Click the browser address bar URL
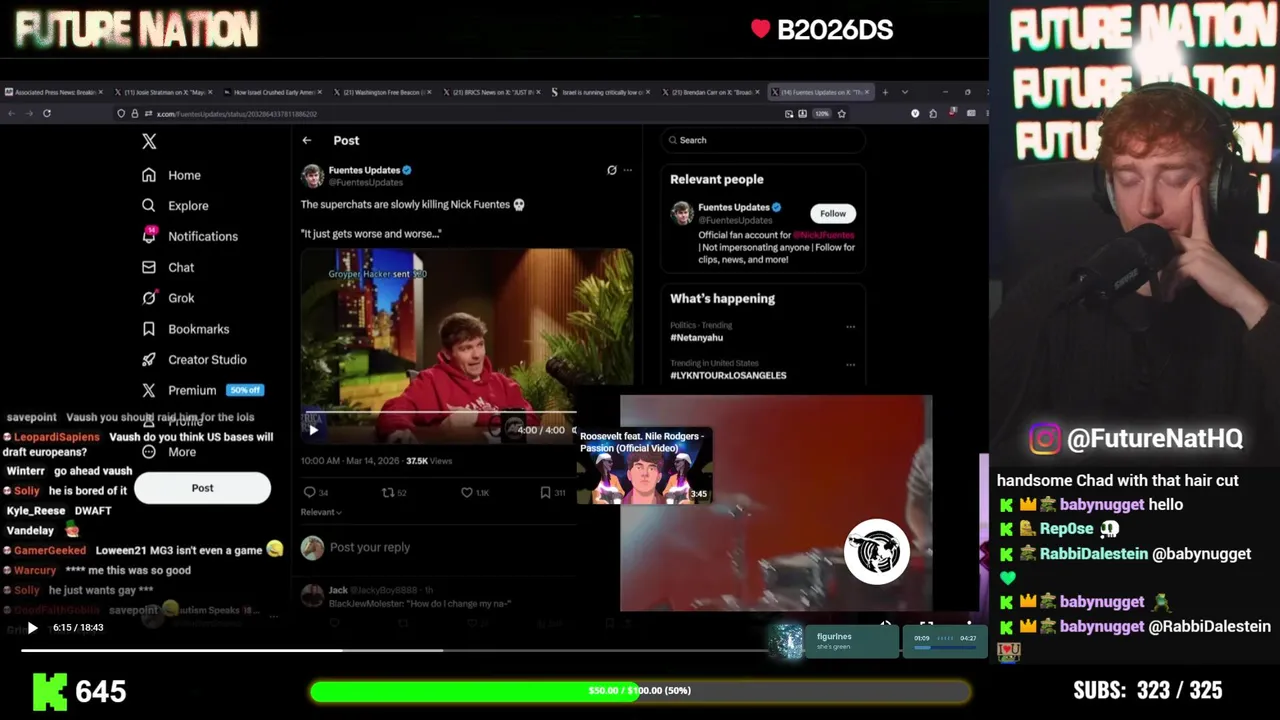Viewport: 1280px width, 720px height. pos(237,114)
